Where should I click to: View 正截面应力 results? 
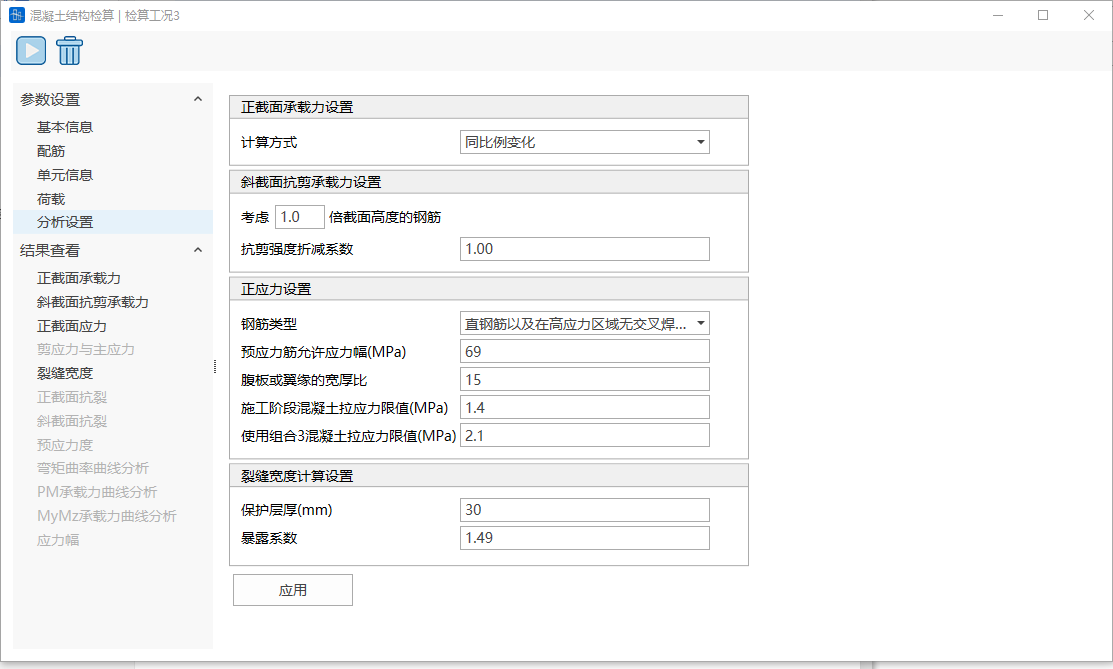point(72,326)
